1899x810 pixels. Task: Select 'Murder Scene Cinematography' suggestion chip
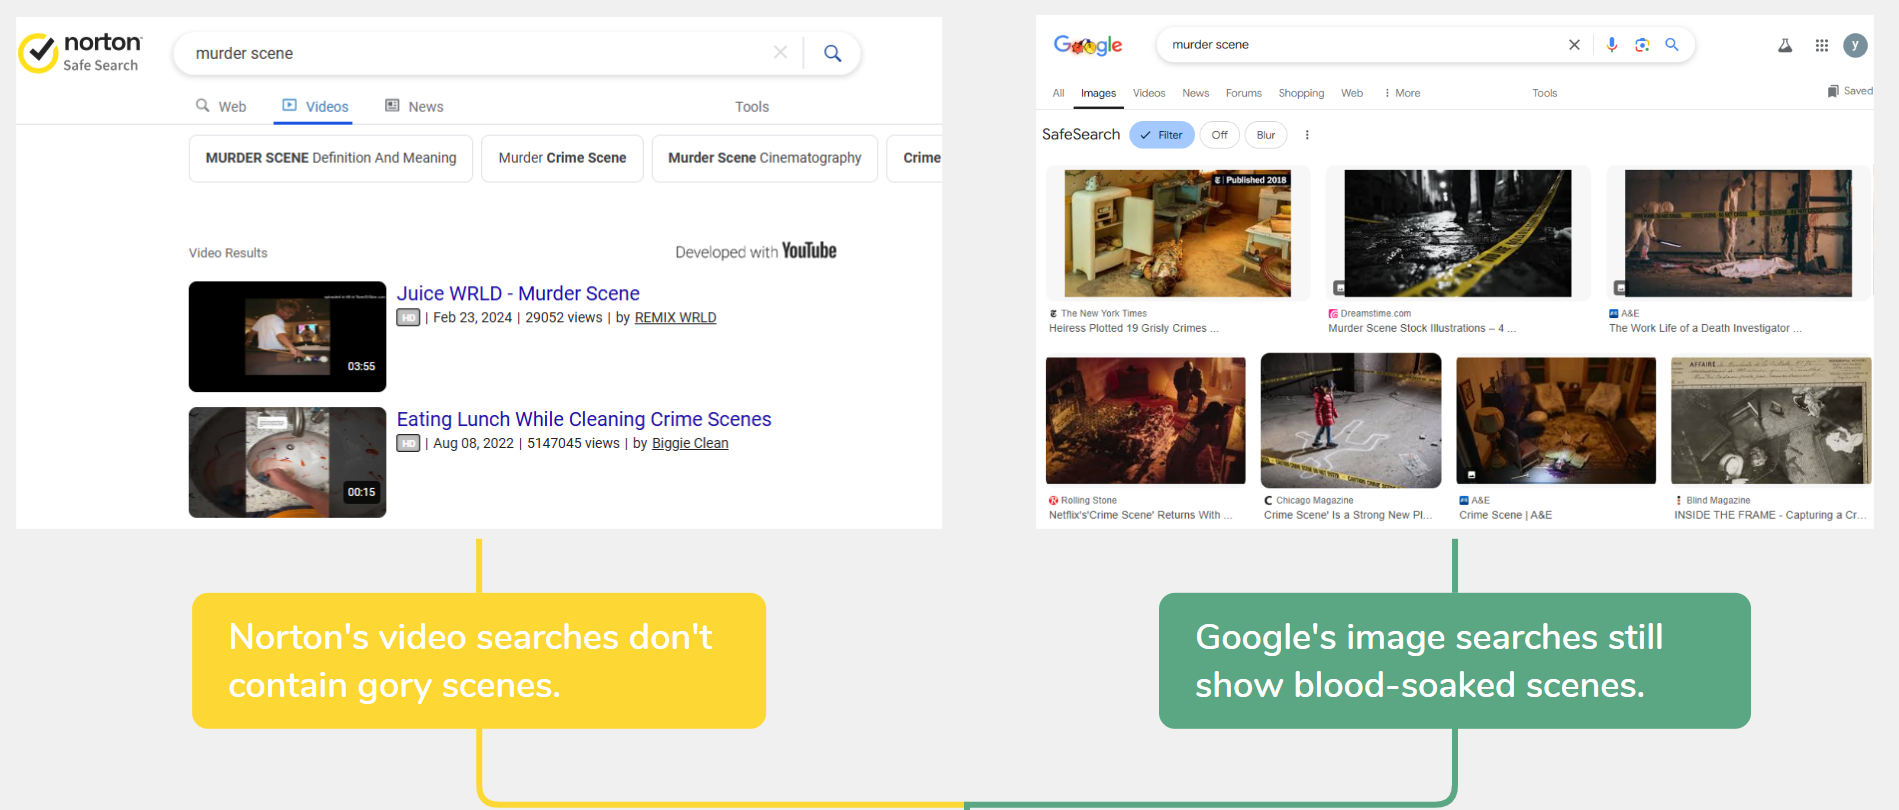click(x=765, y=158)
